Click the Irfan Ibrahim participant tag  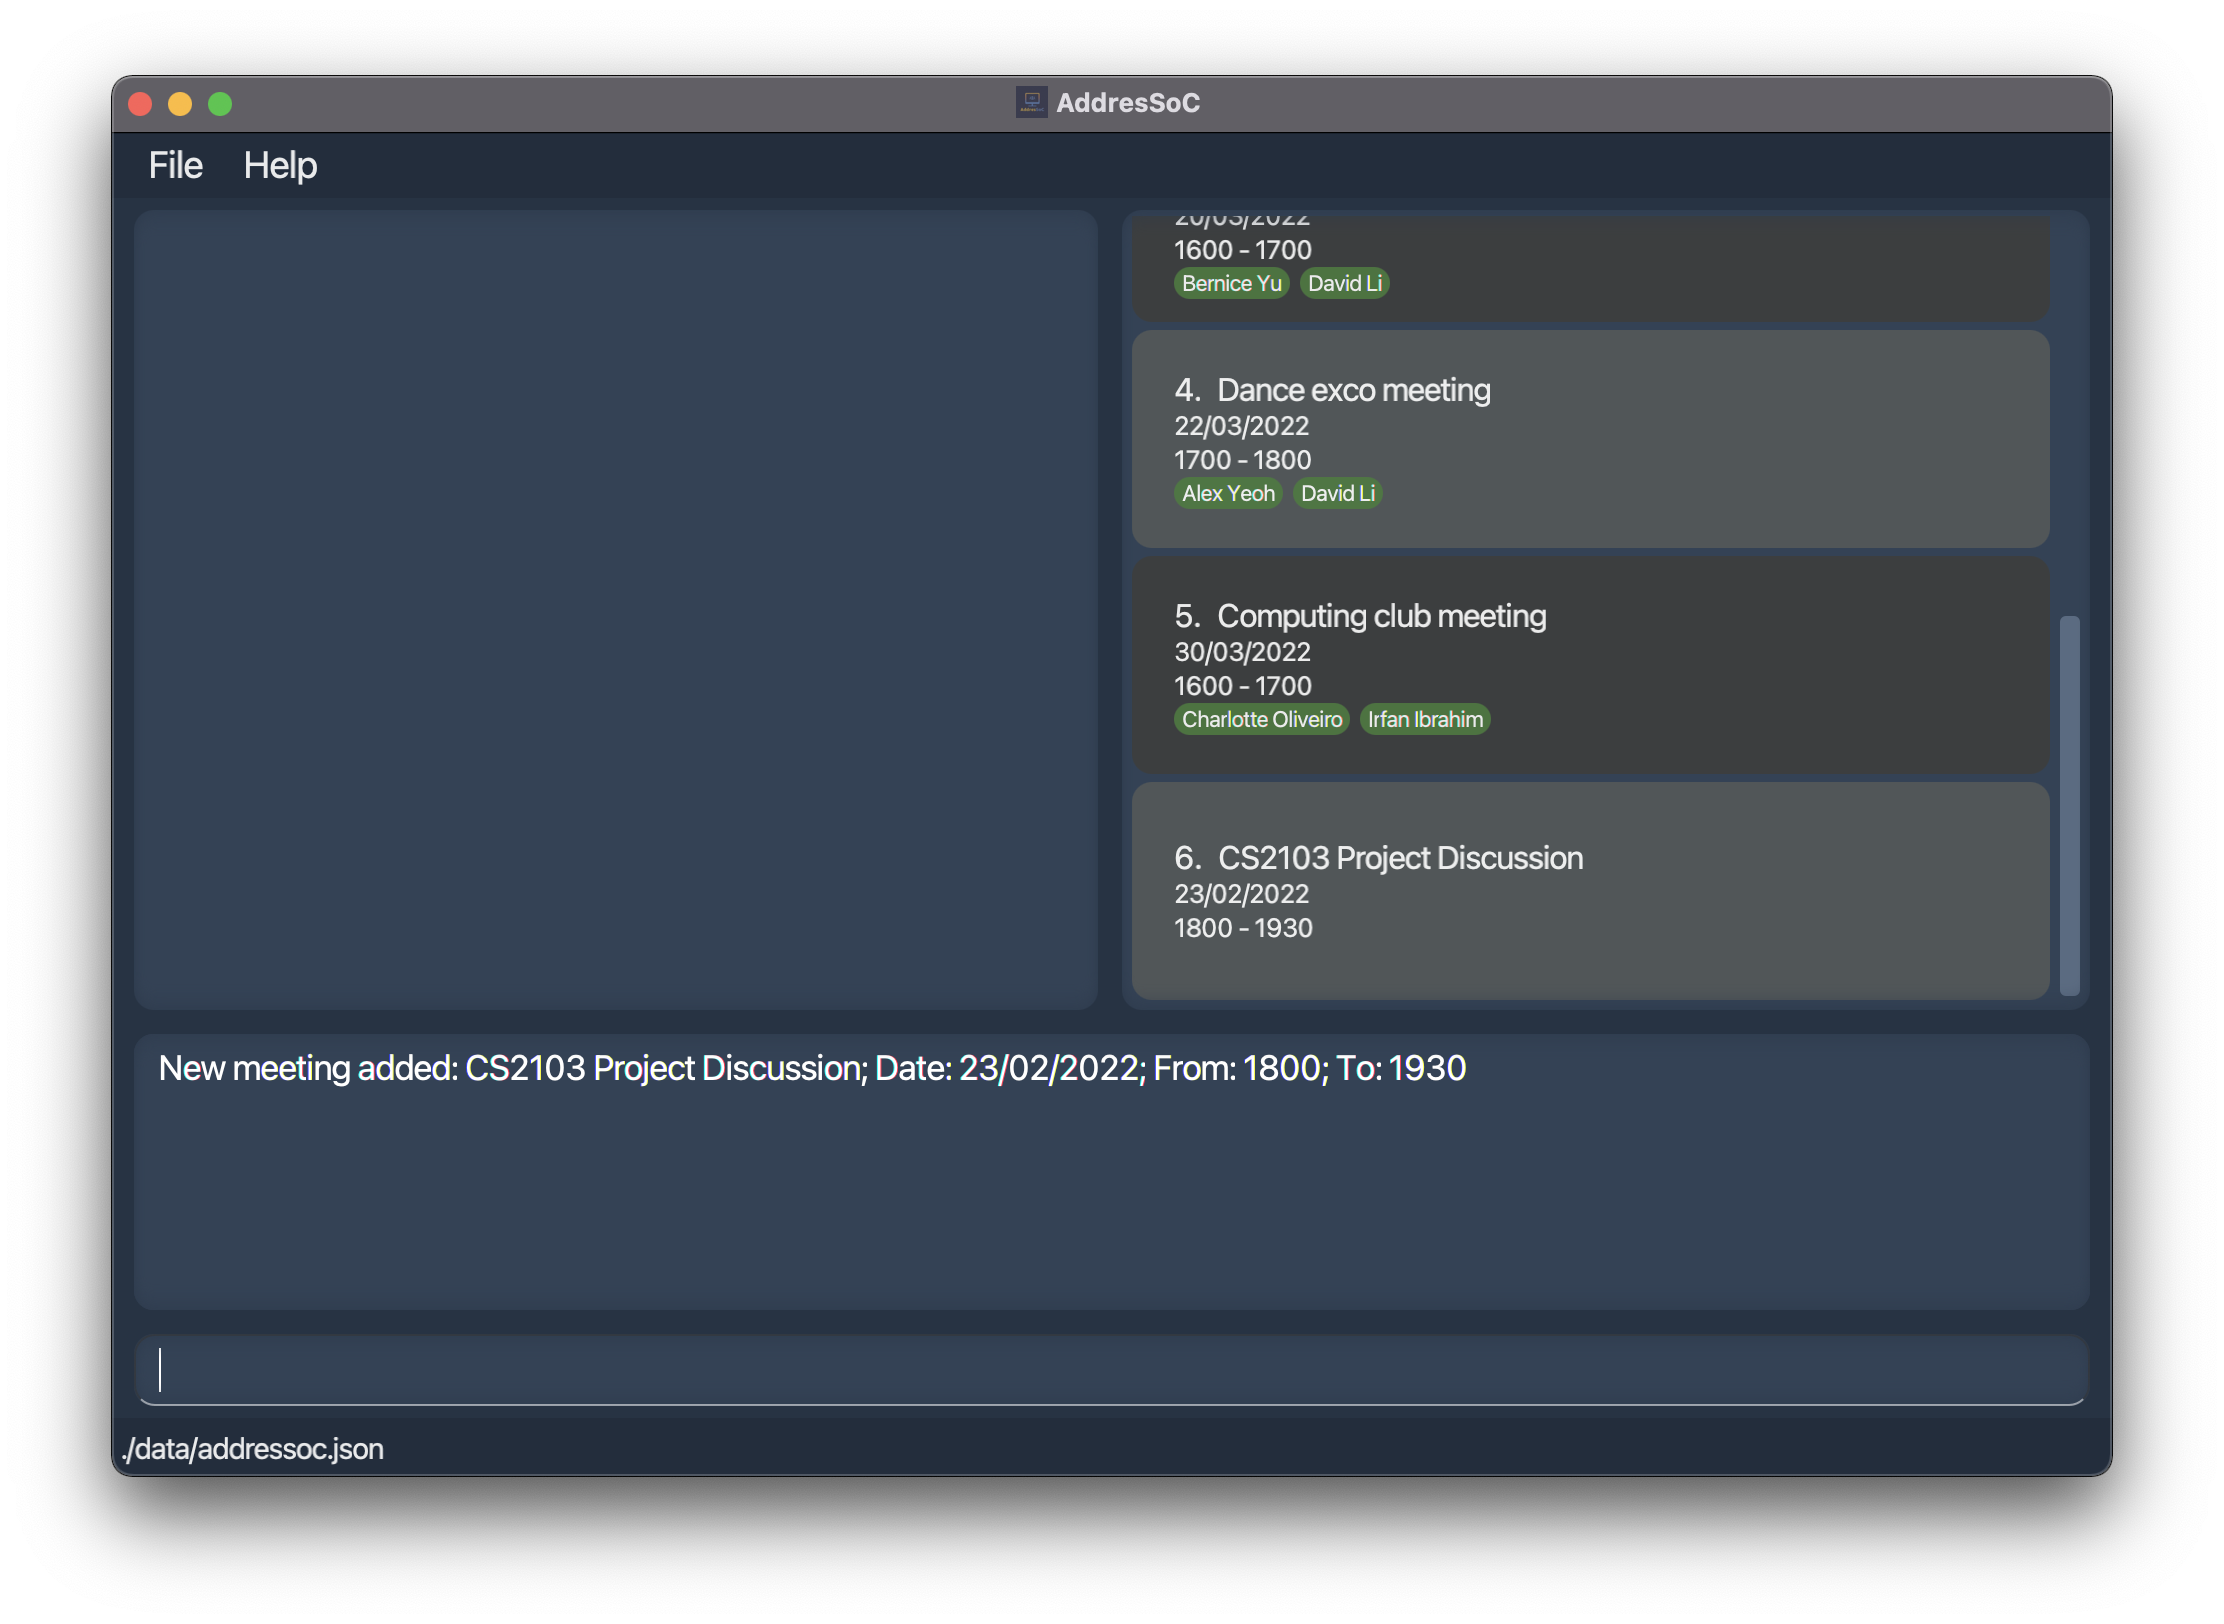coord(1424,719)
